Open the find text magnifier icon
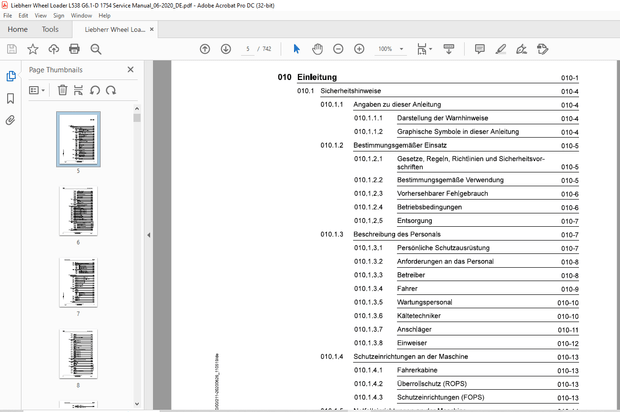620x412 pixels. (96, 49)
